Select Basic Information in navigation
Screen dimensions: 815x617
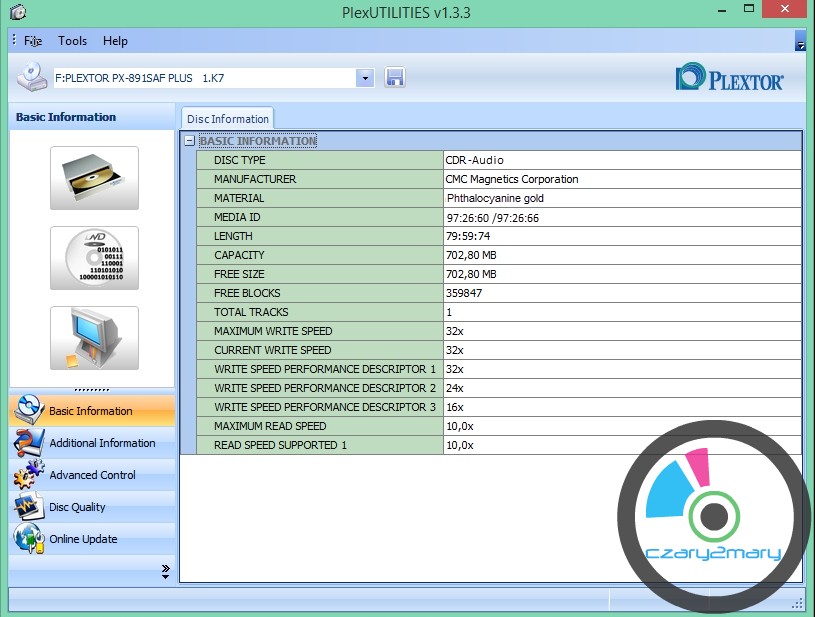(90, 411)
